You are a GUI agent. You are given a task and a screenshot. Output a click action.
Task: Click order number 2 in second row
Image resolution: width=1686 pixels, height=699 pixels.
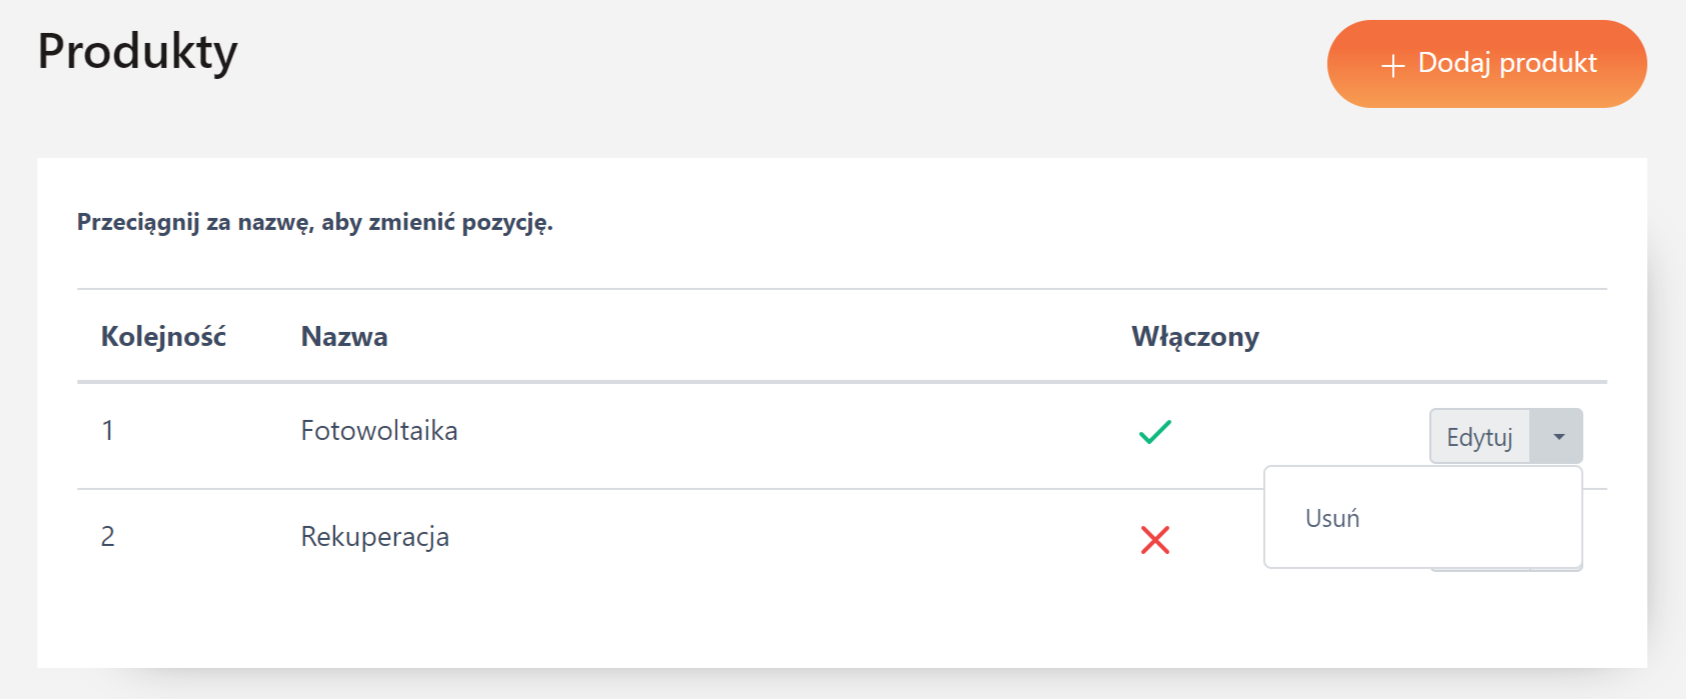pyautogui.click(x=108, y=537)
